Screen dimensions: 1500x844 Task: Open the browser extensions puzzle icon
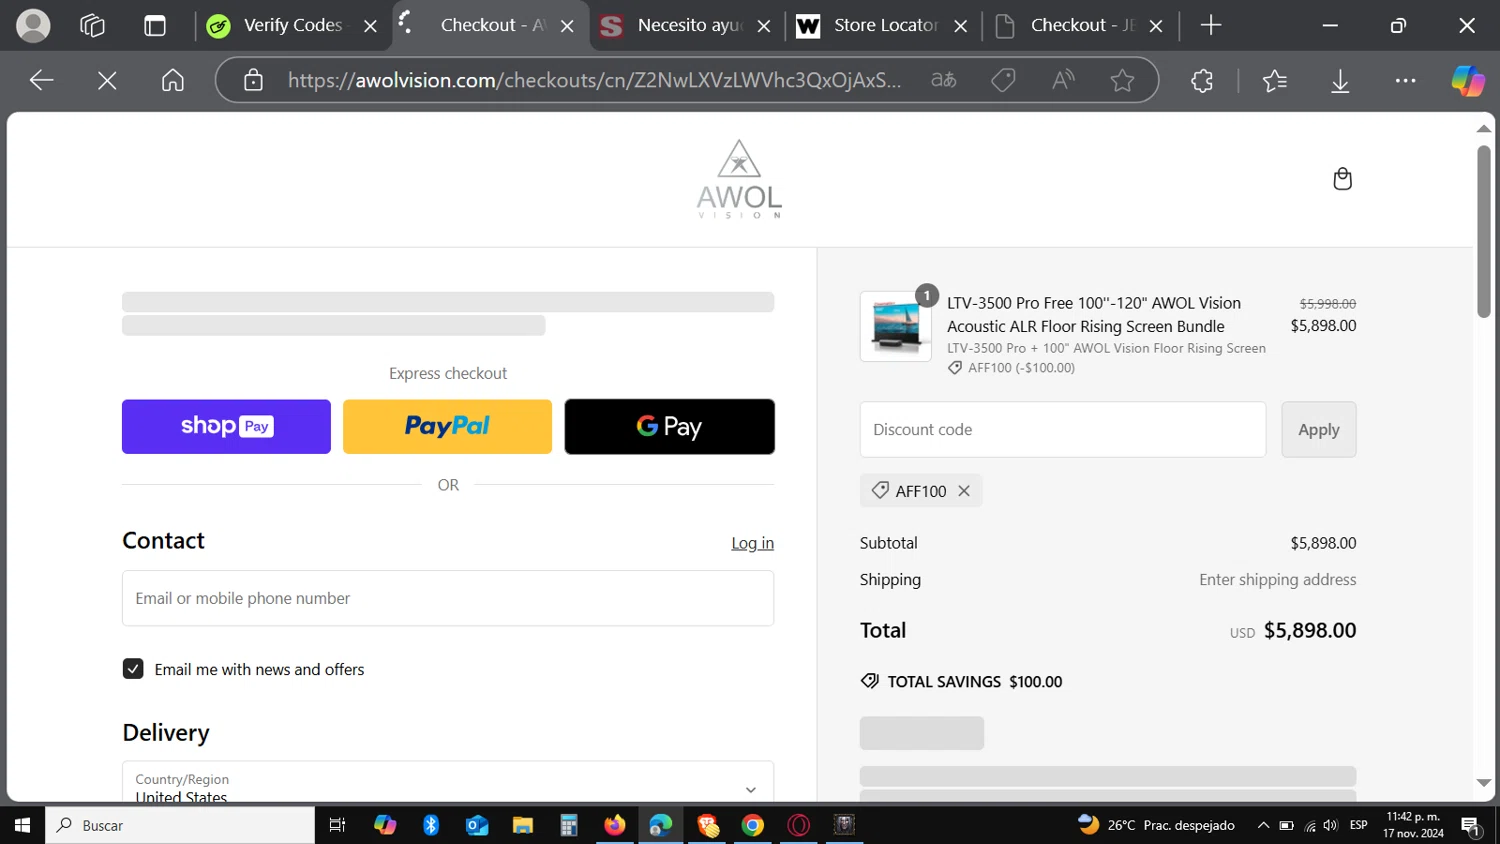coord(1202,80)
